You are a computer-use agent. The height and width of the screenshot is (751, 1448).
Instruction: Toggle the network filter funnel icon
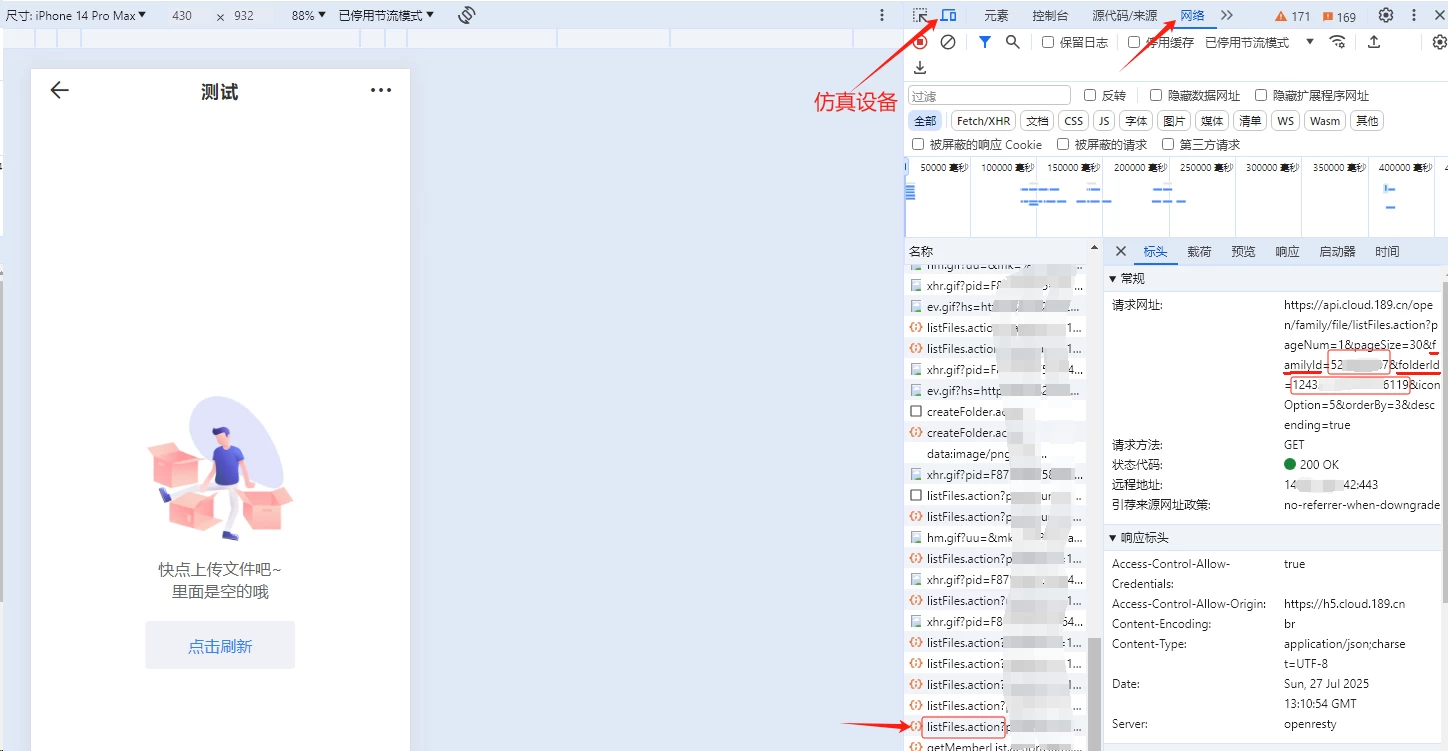tap(985, 42)
